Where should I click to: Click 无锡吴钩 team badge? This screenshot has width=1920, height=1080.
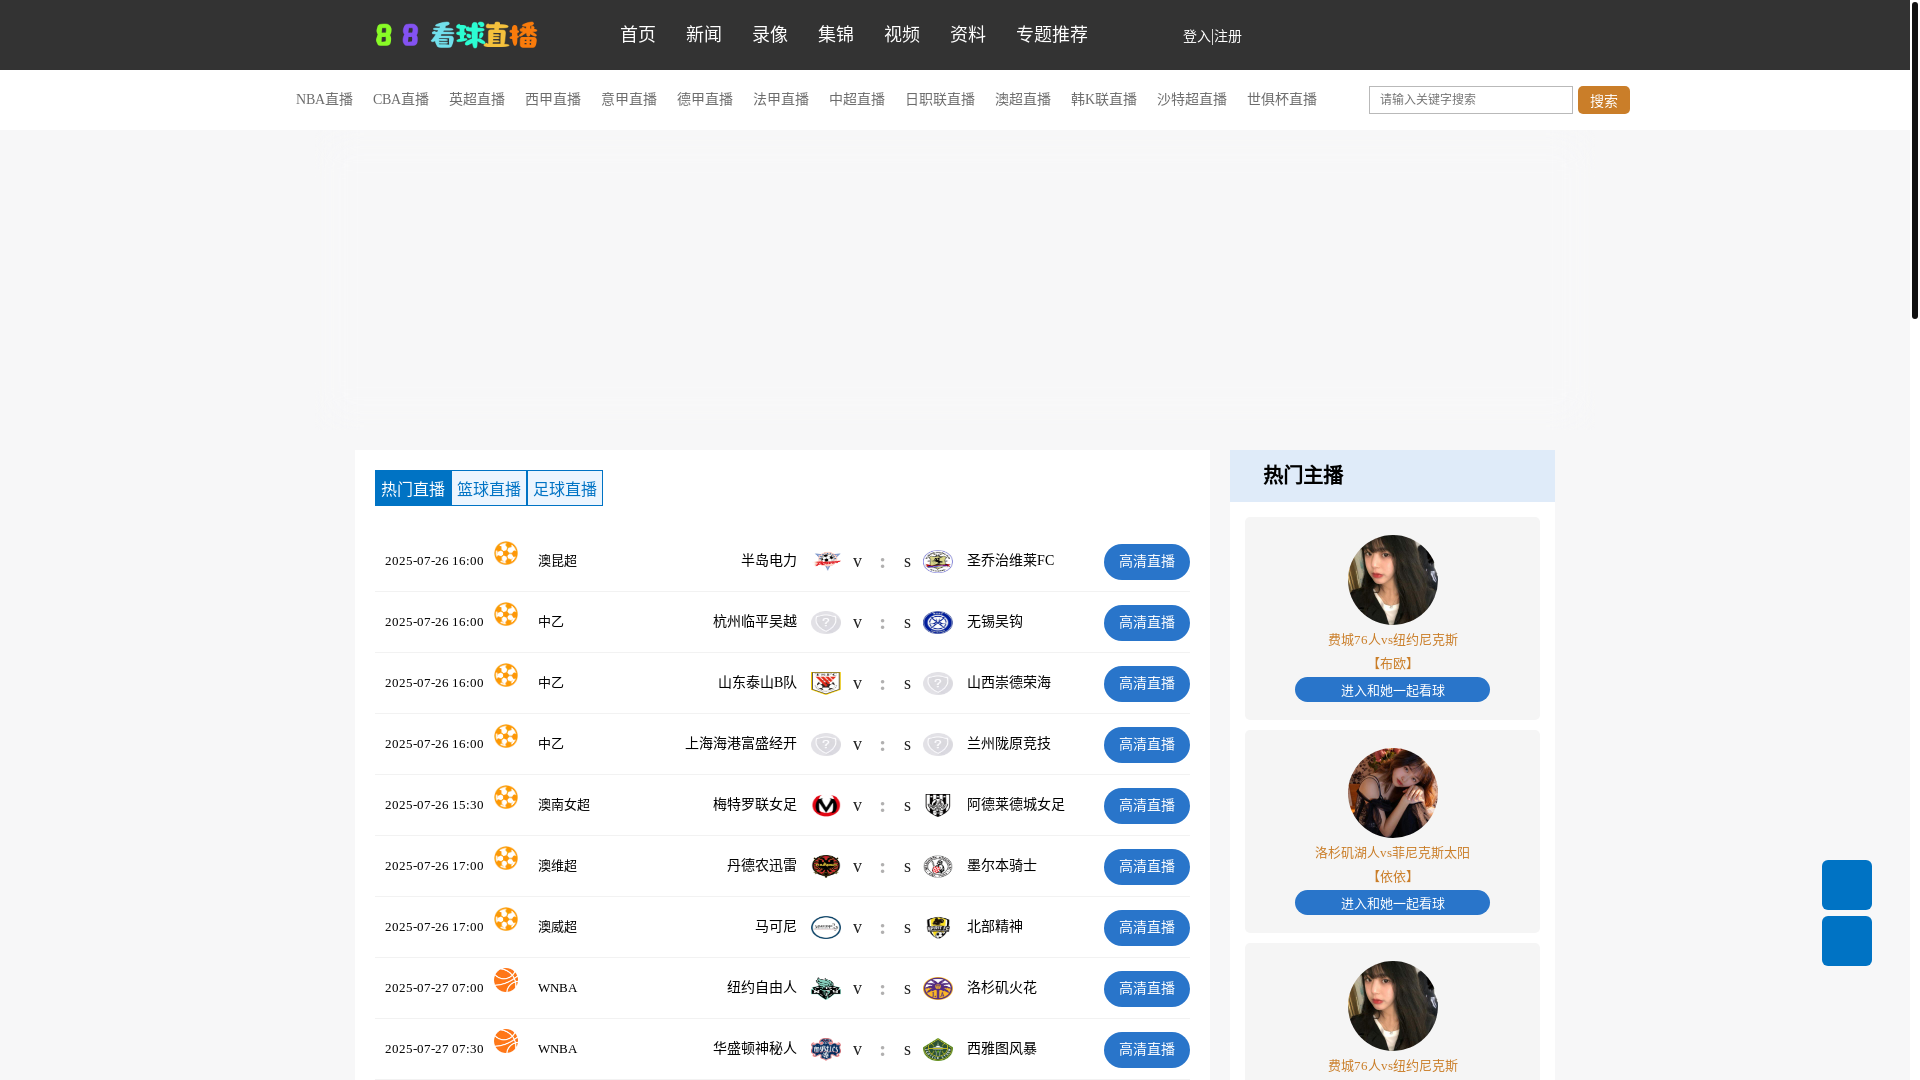tap(938, 622)
